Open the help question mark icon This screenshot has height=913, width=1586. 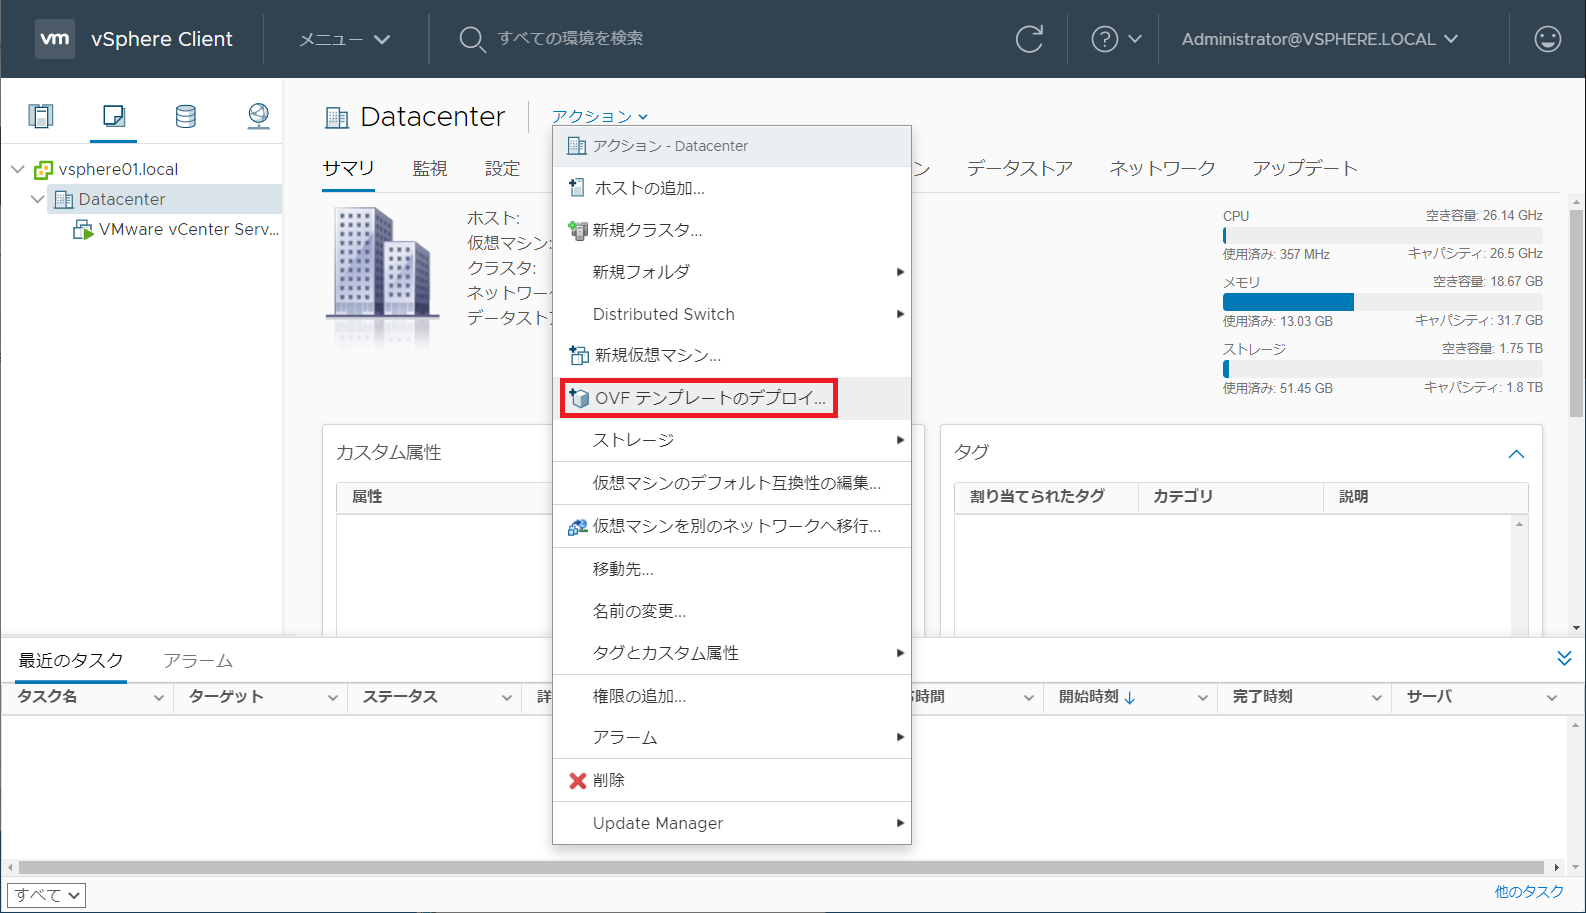[x=1104, y=39]
